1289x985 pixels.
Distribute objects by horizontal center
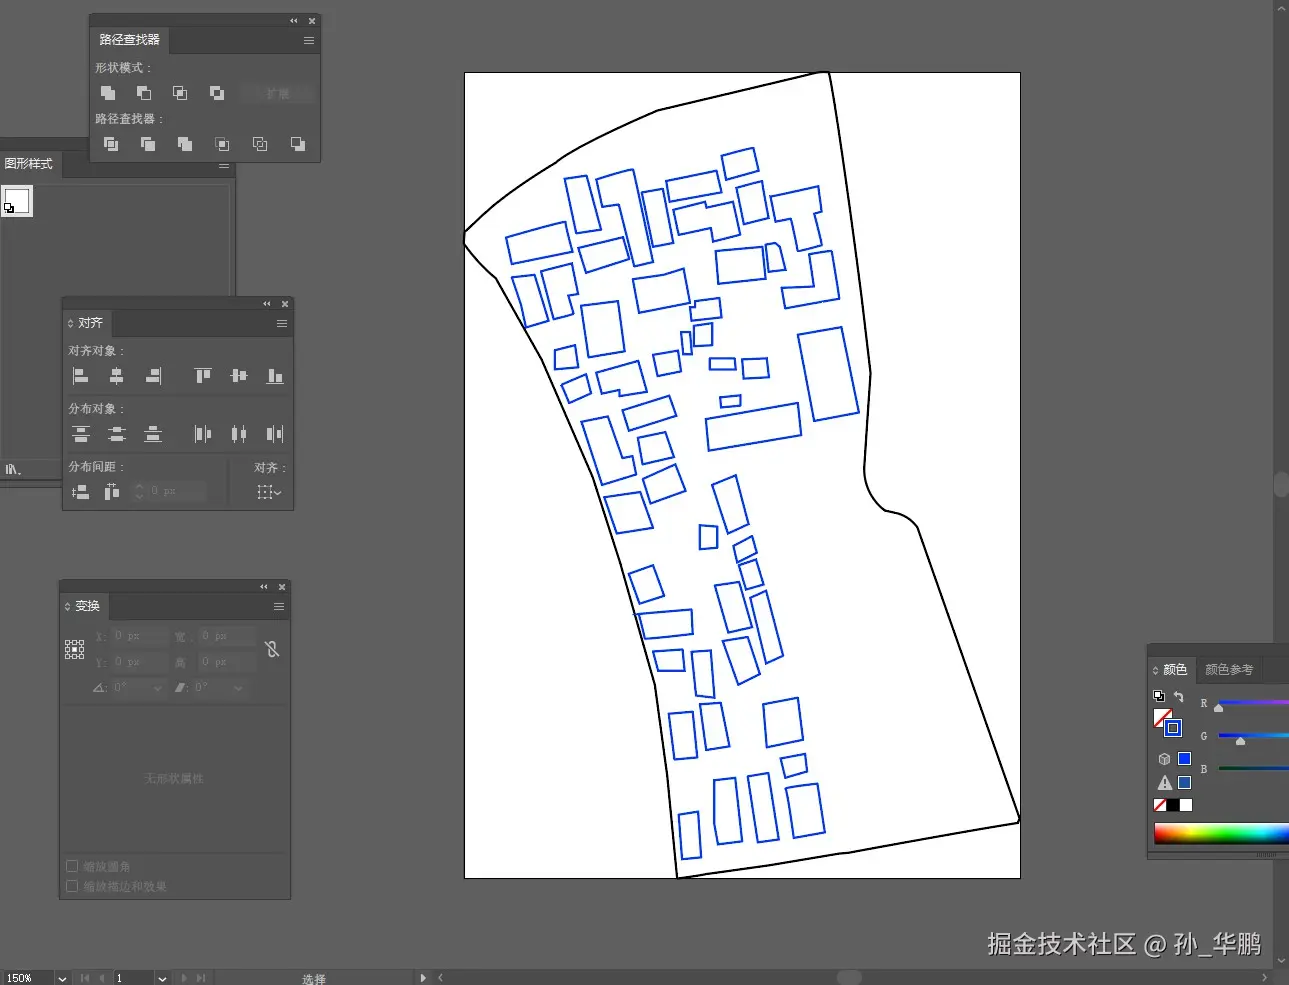(239, 434)
